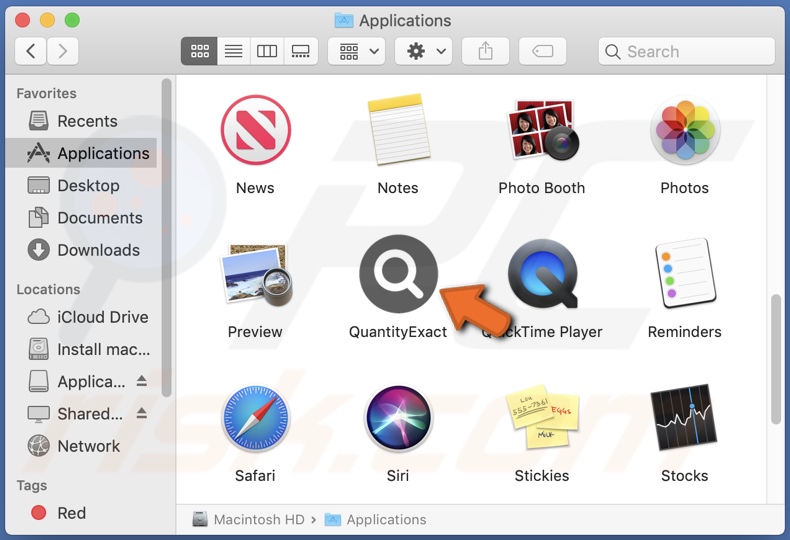
Task: Click the Edit Tags toolbar button
Action: (x=543, y=51)
